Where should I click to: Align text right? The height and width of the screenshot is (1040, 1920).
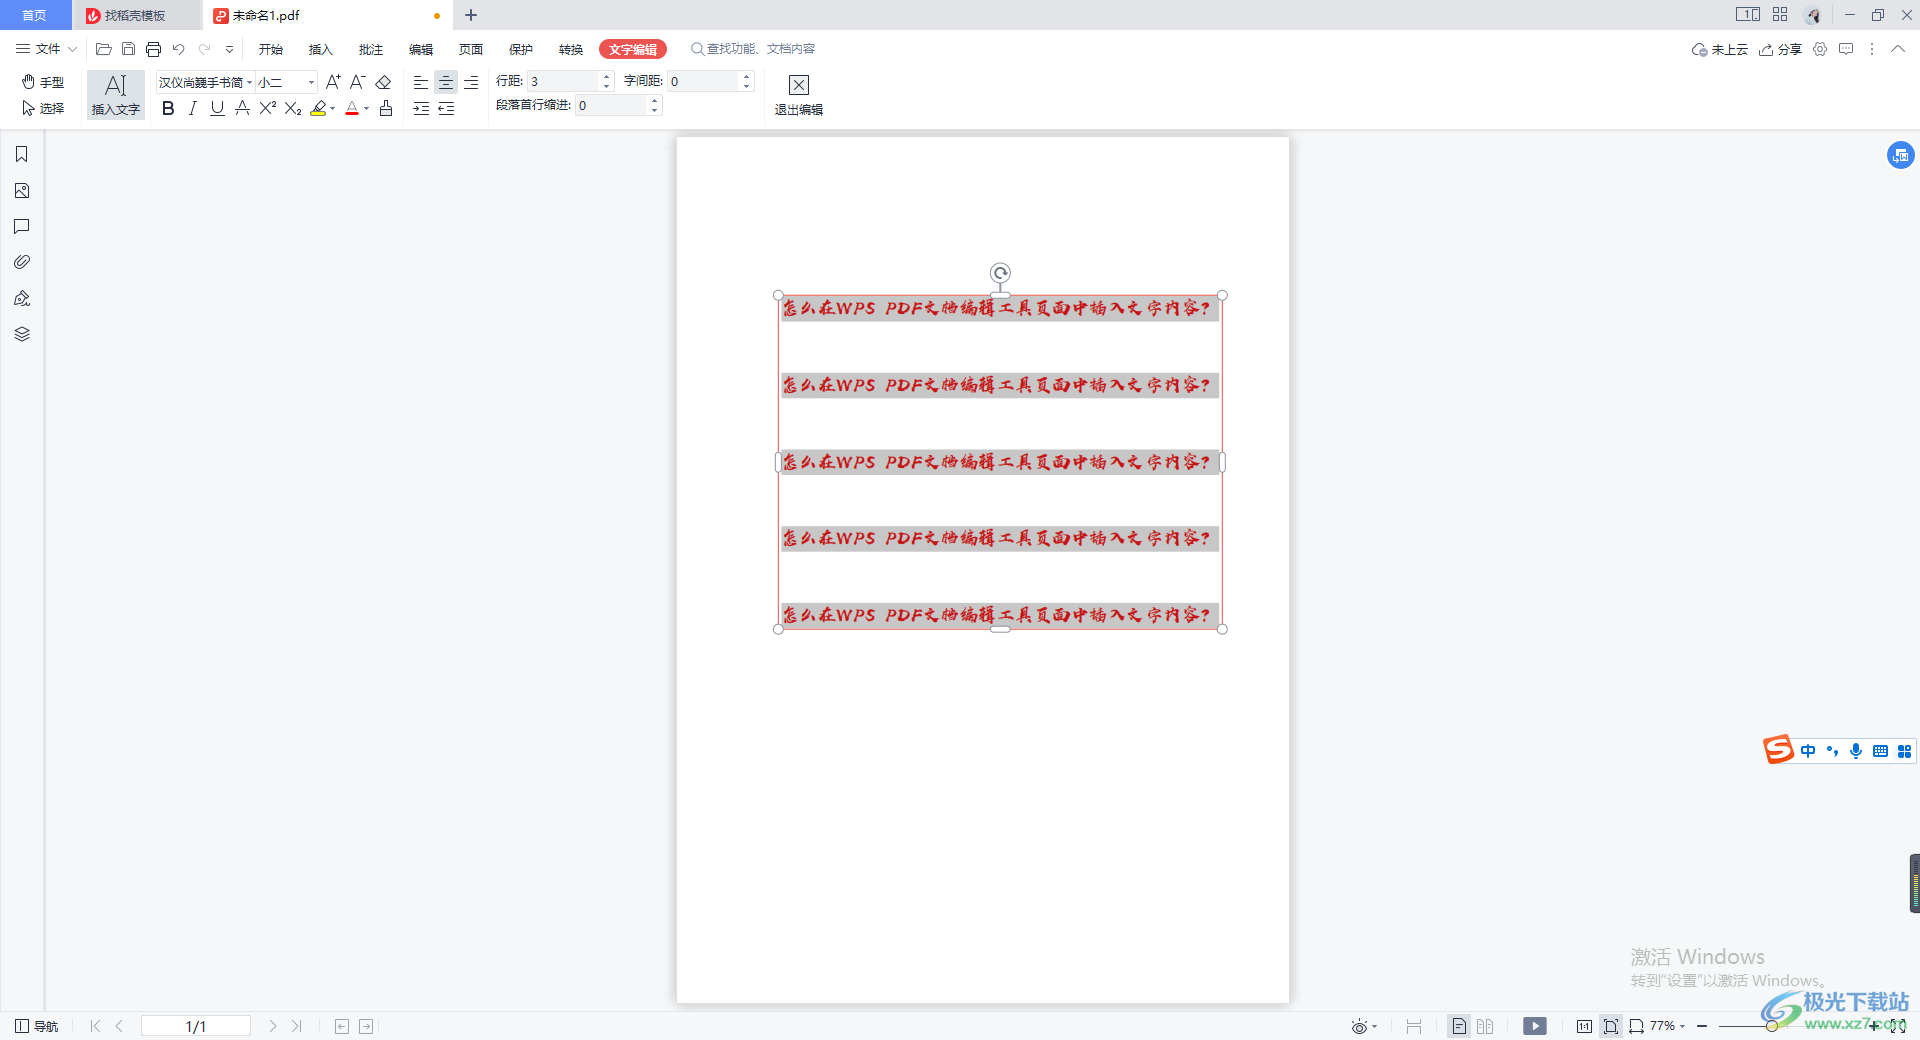pos(471,82)
